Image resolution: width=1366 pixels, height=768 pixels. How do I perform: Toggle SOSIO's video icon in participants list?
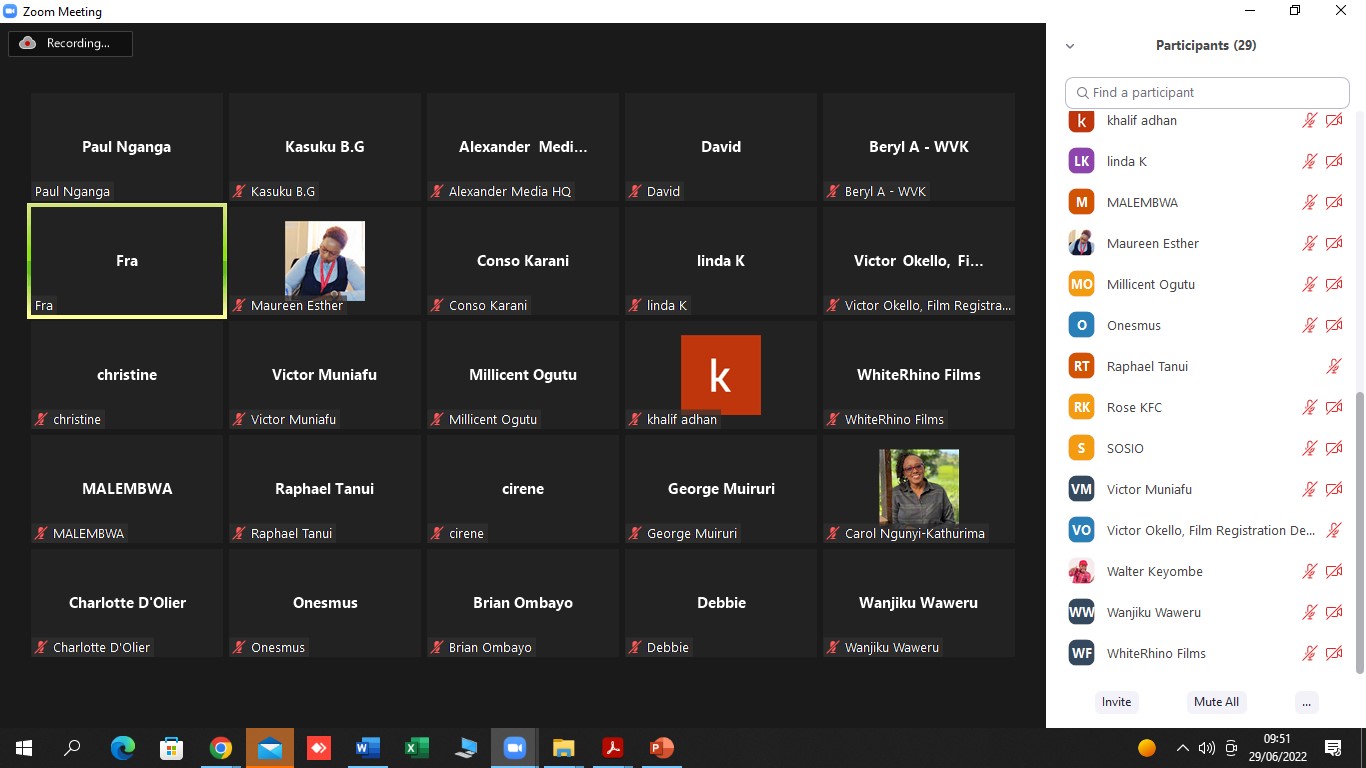pos(1333,449)
